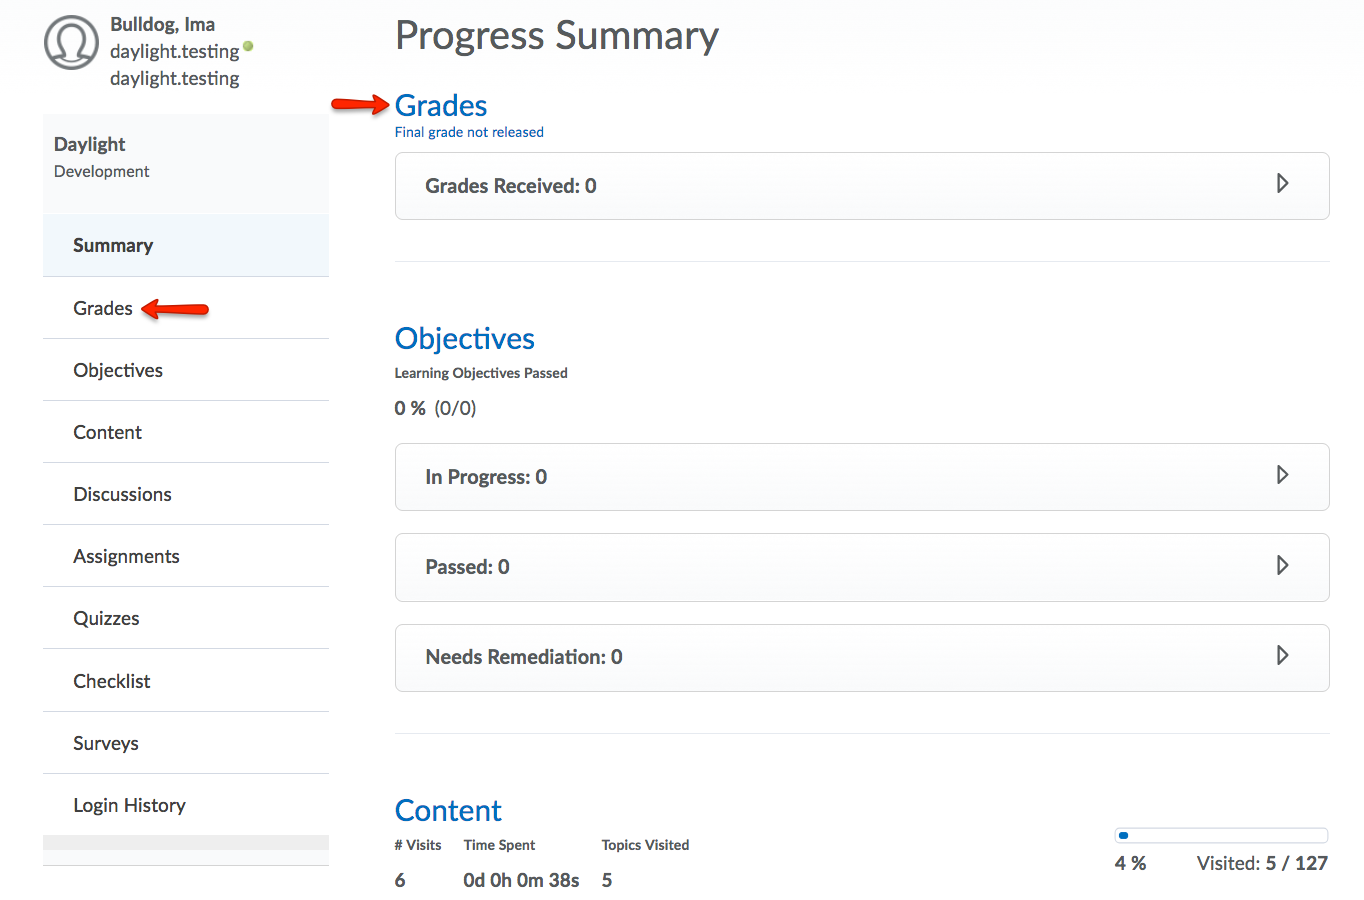Open the Content sidebar item
Viewport: 1364px width, 900px height.
tap(108, 432)
